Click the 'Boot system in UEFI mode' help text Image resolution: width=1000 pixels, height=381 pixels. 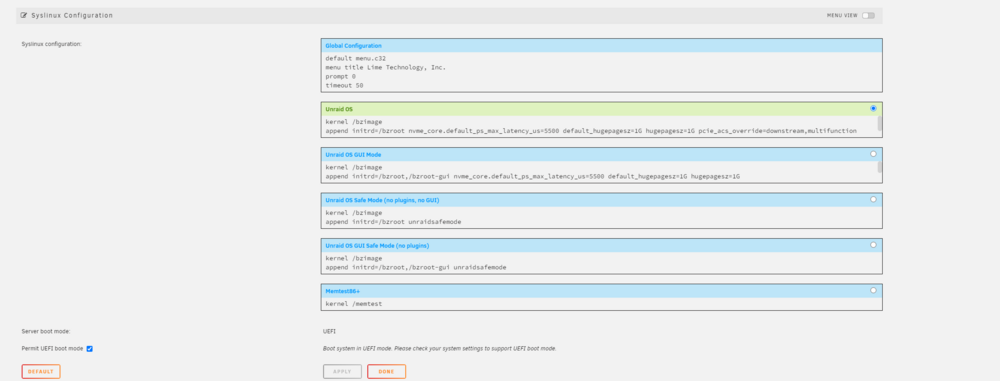click(439, 348)
